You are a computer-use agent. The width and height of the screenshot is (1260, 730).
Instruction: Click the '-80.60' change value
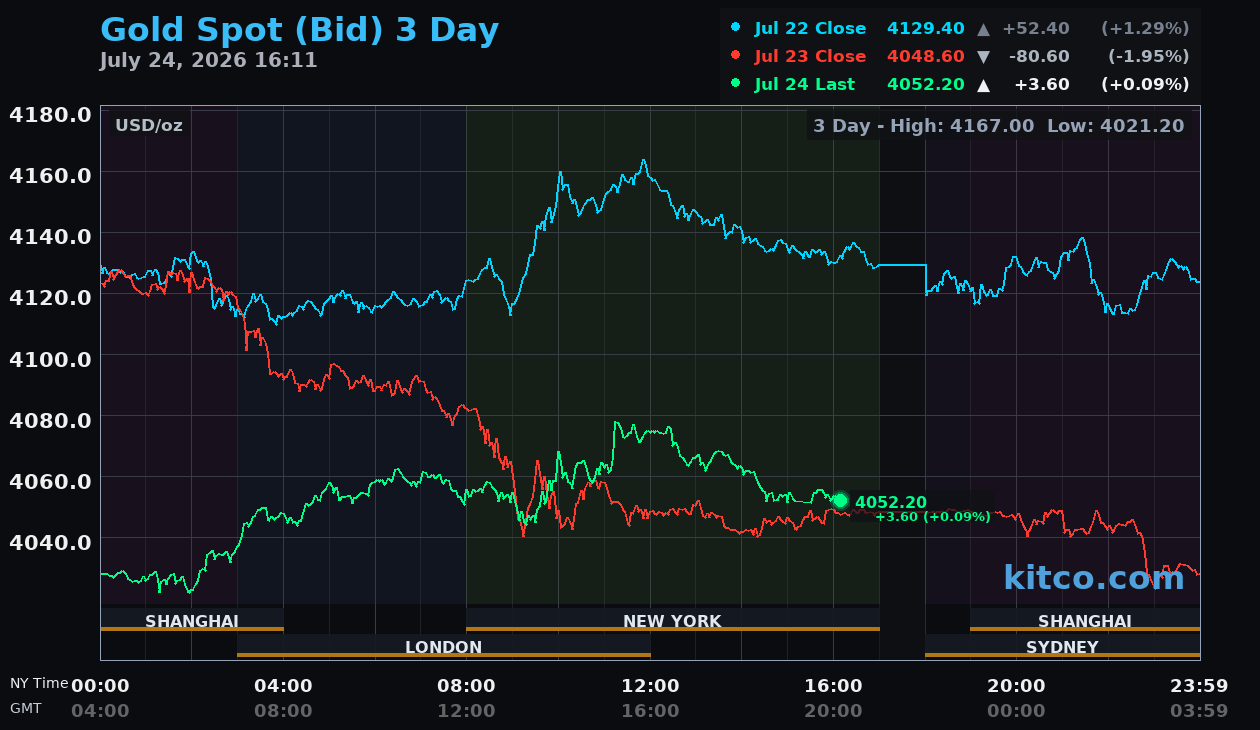pos(1039,56)
